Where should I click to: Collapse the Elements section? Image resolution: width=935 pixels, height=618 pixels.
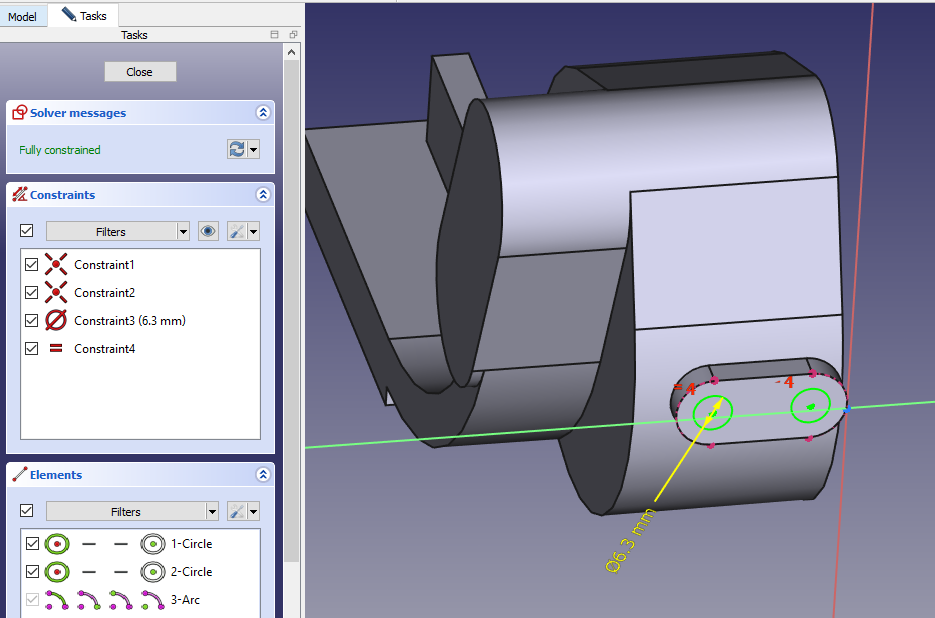coord(263,475)
